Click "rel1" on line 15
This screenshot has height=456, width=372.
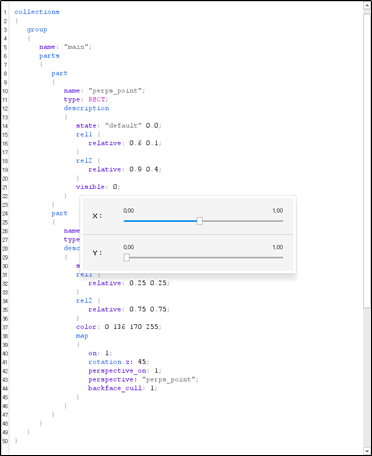[x=84, y=134]
